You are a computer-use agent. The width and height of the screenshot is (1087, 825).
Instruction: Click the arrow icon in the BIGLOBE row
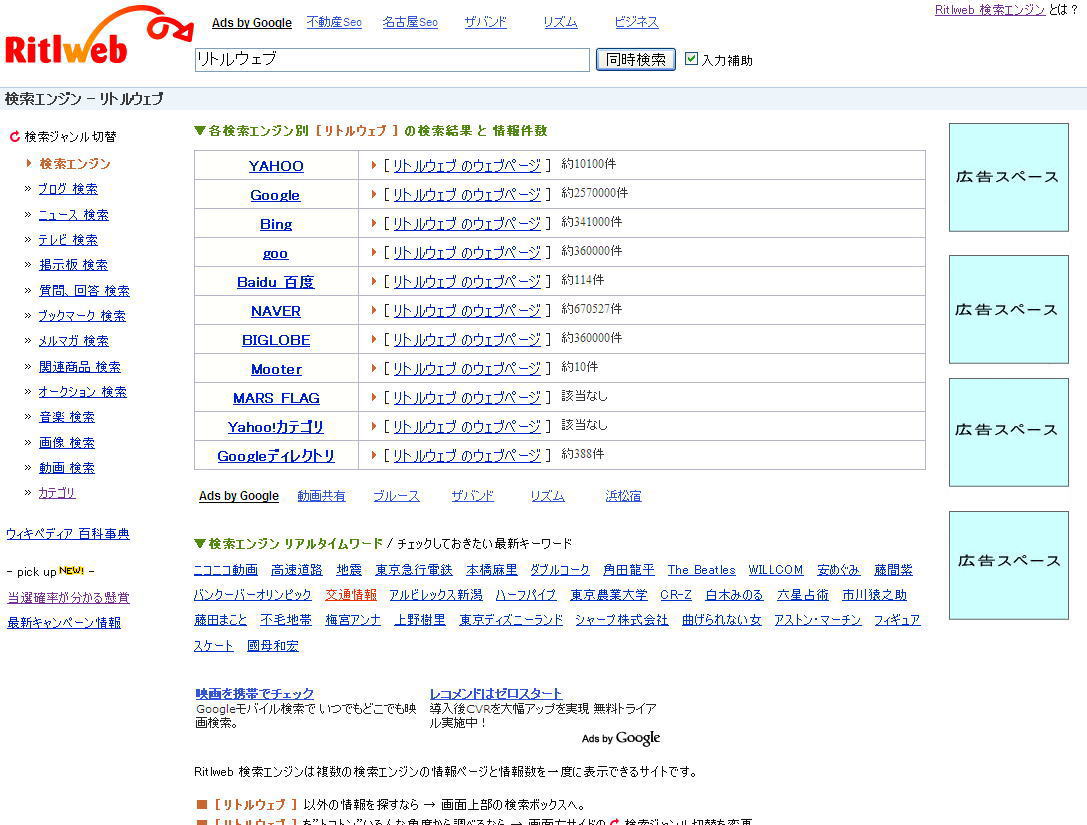pyautogui.click(x=374, y=340)
